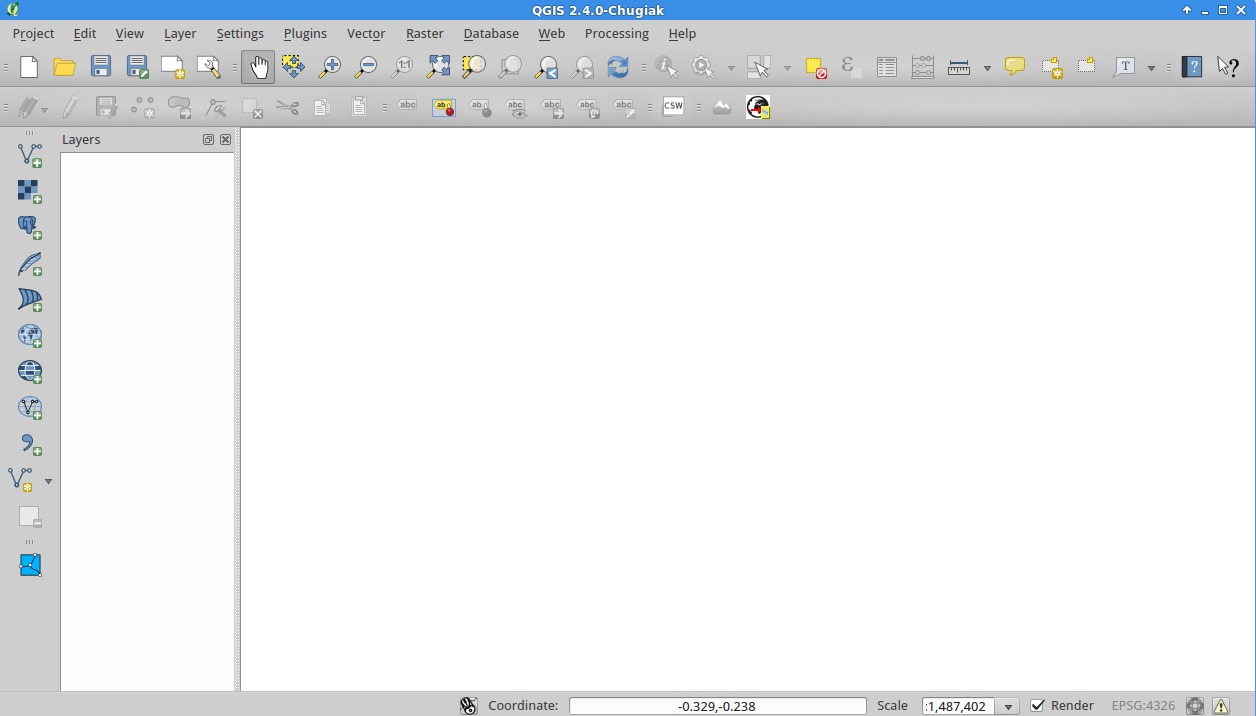Expand the Scale dropdown in status bar
The image size is (1256, 716).
(x=1008, y=706)
